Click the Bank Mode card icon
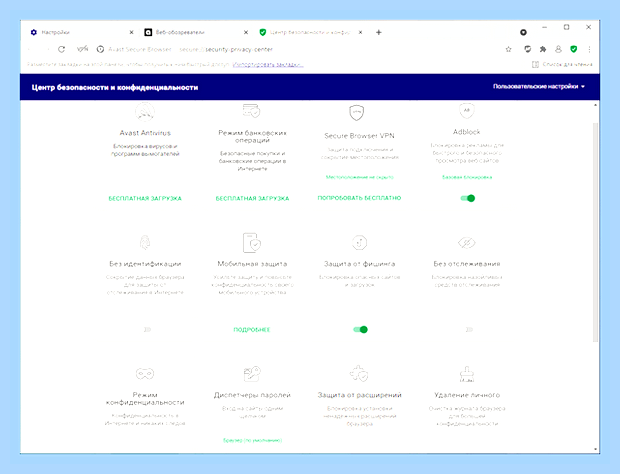 coord(251,111)
